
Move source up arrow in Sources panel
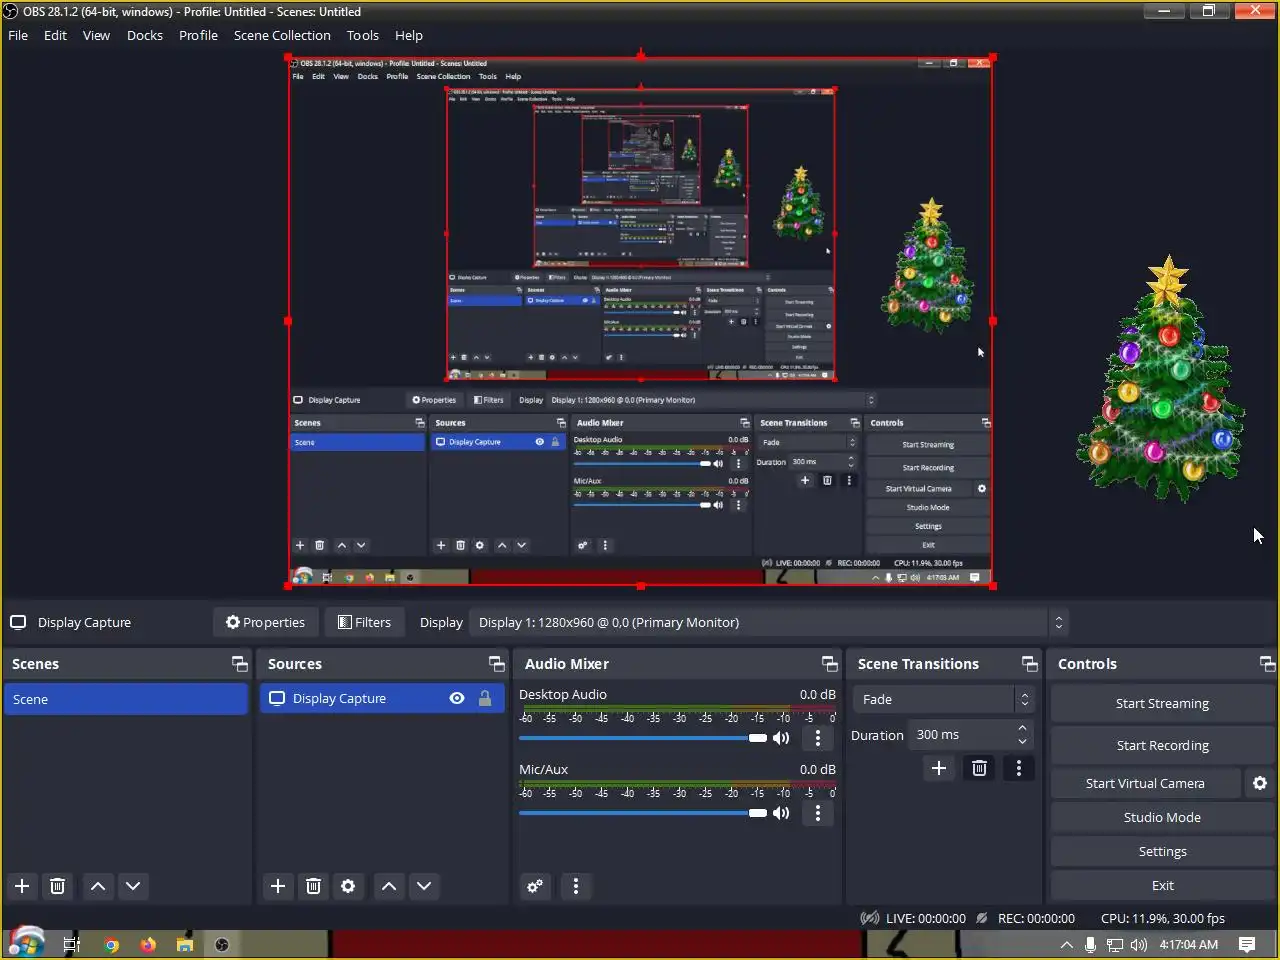click(389, 886)
